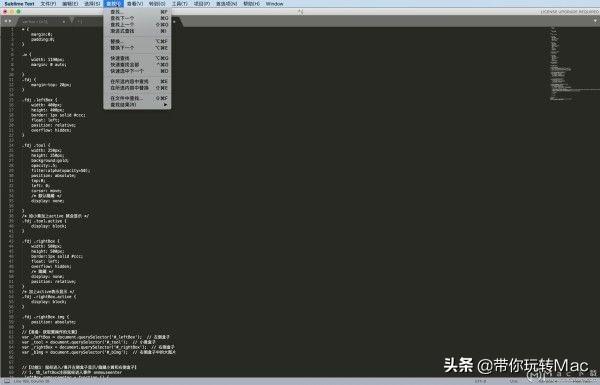Open the tab list dropdown arrow at tab bar right
Viewport: 600px width, 385px height.
coord(596,21)
